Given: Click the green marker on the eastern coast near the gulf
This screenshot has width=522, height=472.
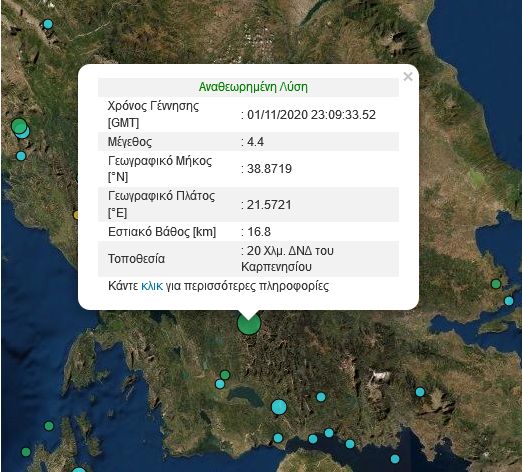Looking at the screenshot, I should (x=496, y=284).
